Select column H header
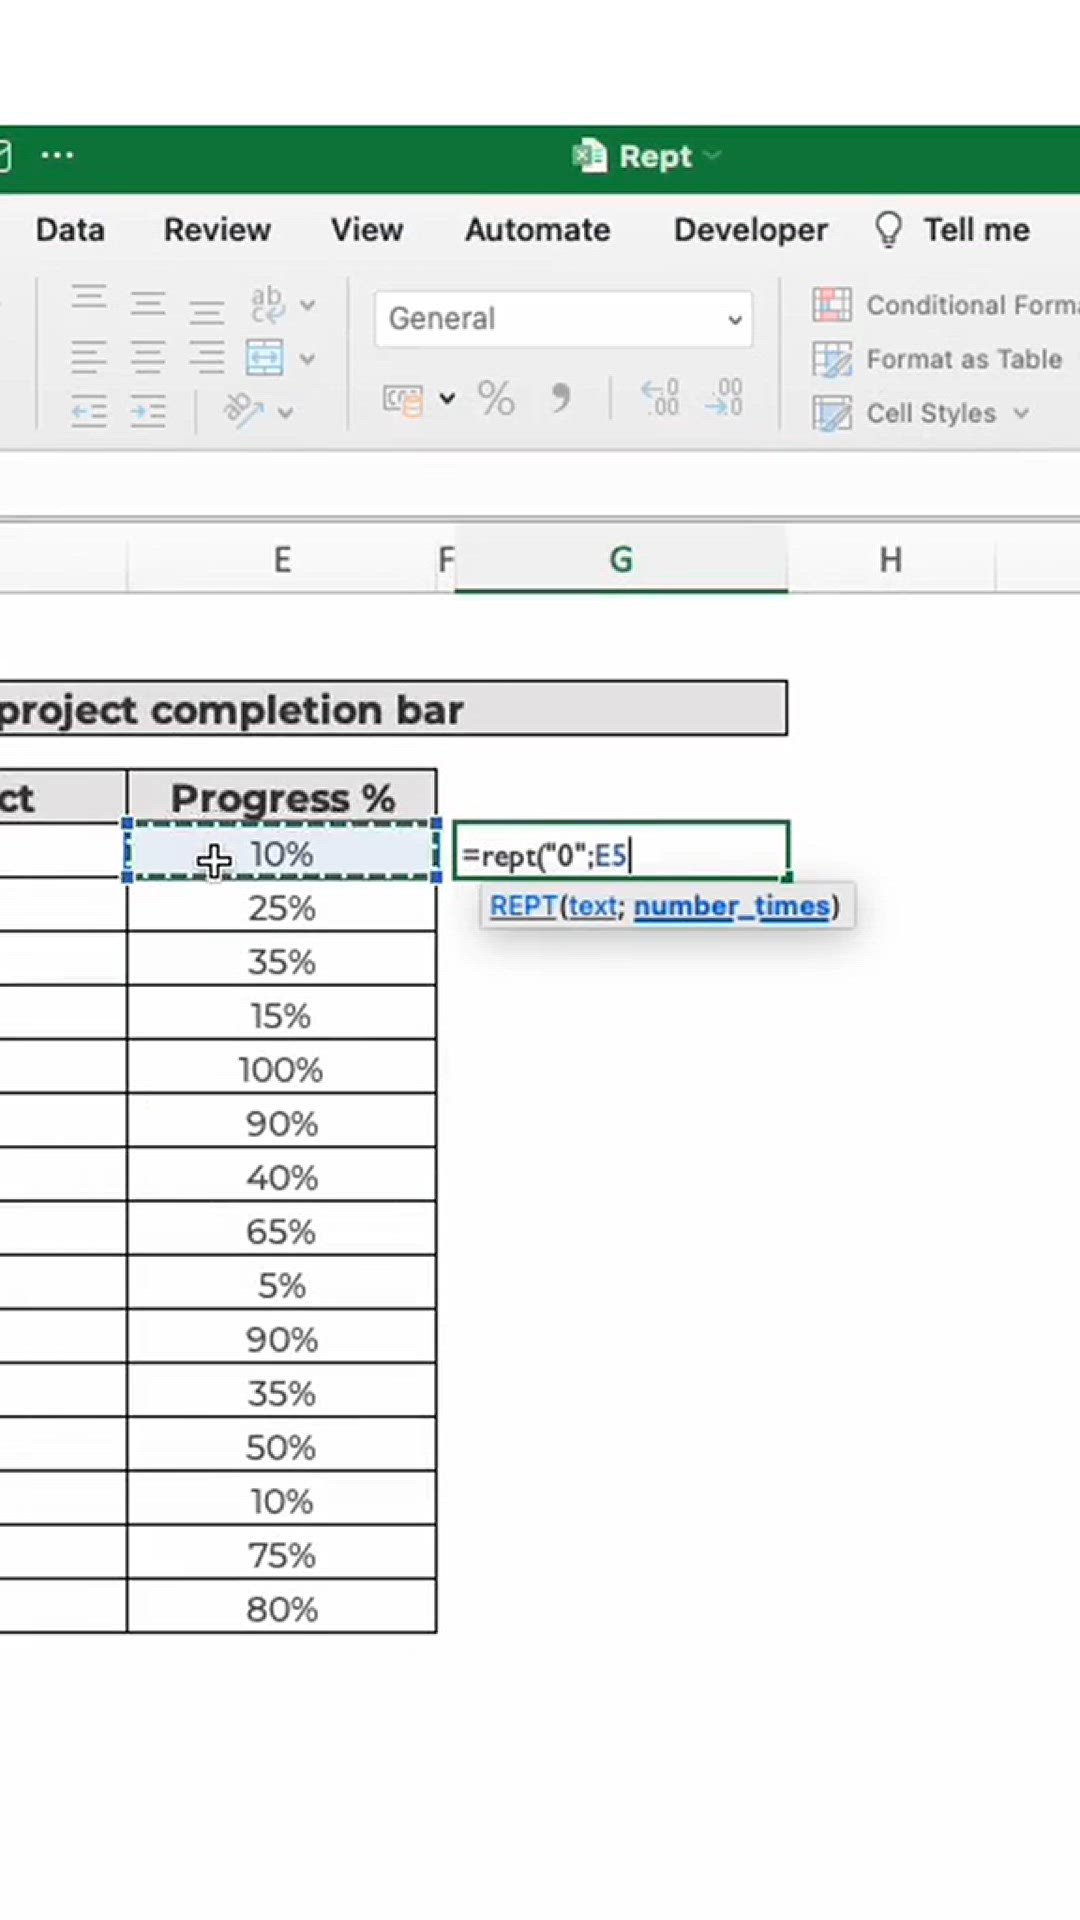 pos(890,560)
